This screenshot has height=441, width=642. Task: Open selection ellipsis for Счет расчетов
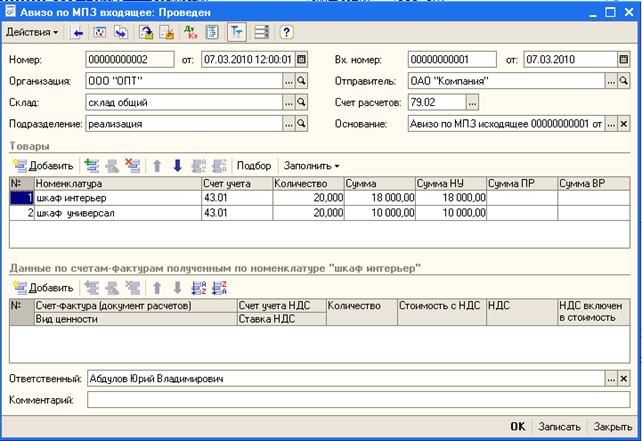point(473,103)
